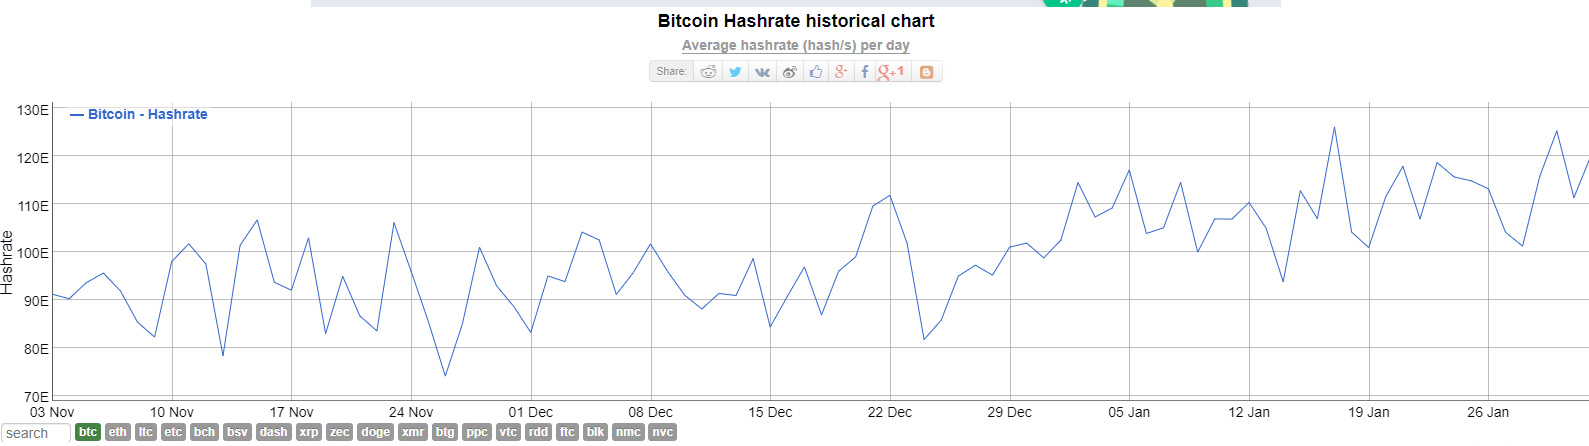This screenshot has height=446, width=1589.
Task: Add the blk coin tag
Action: pyautogui.click(x=595, y=432)
